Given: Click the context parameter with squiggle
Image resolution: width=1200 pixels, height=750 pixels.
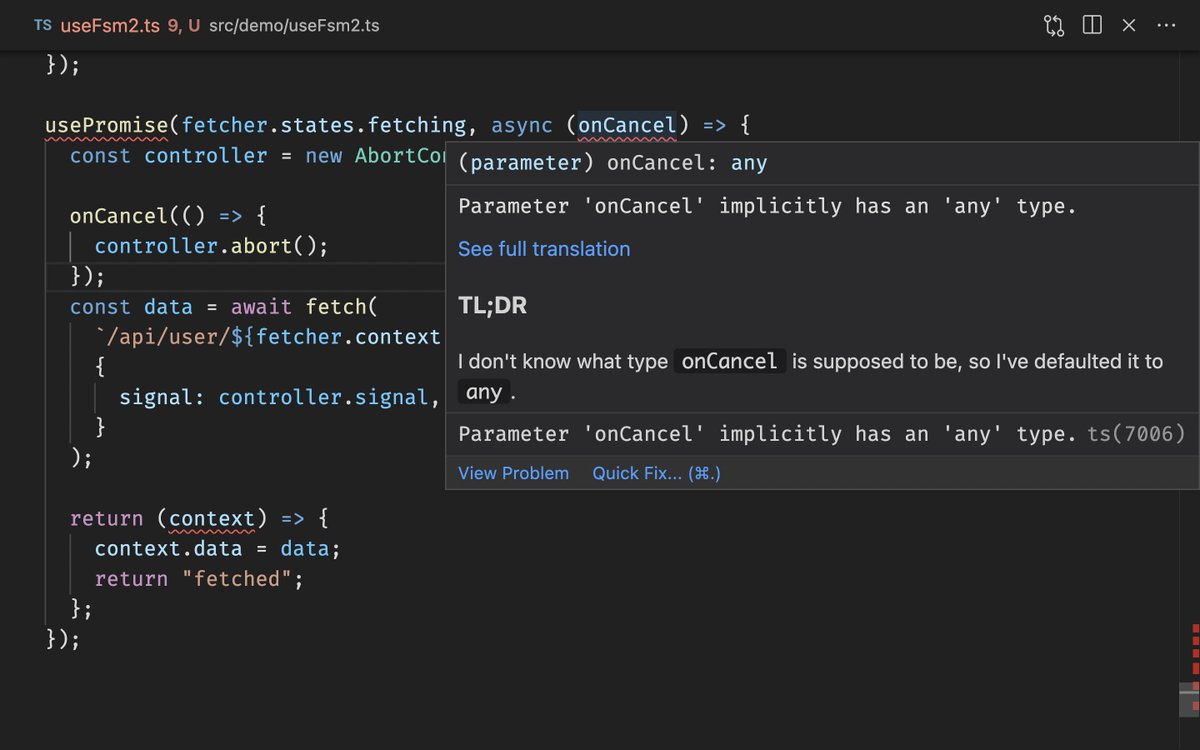Looking at the screenshot, I should tap(213, 518).
